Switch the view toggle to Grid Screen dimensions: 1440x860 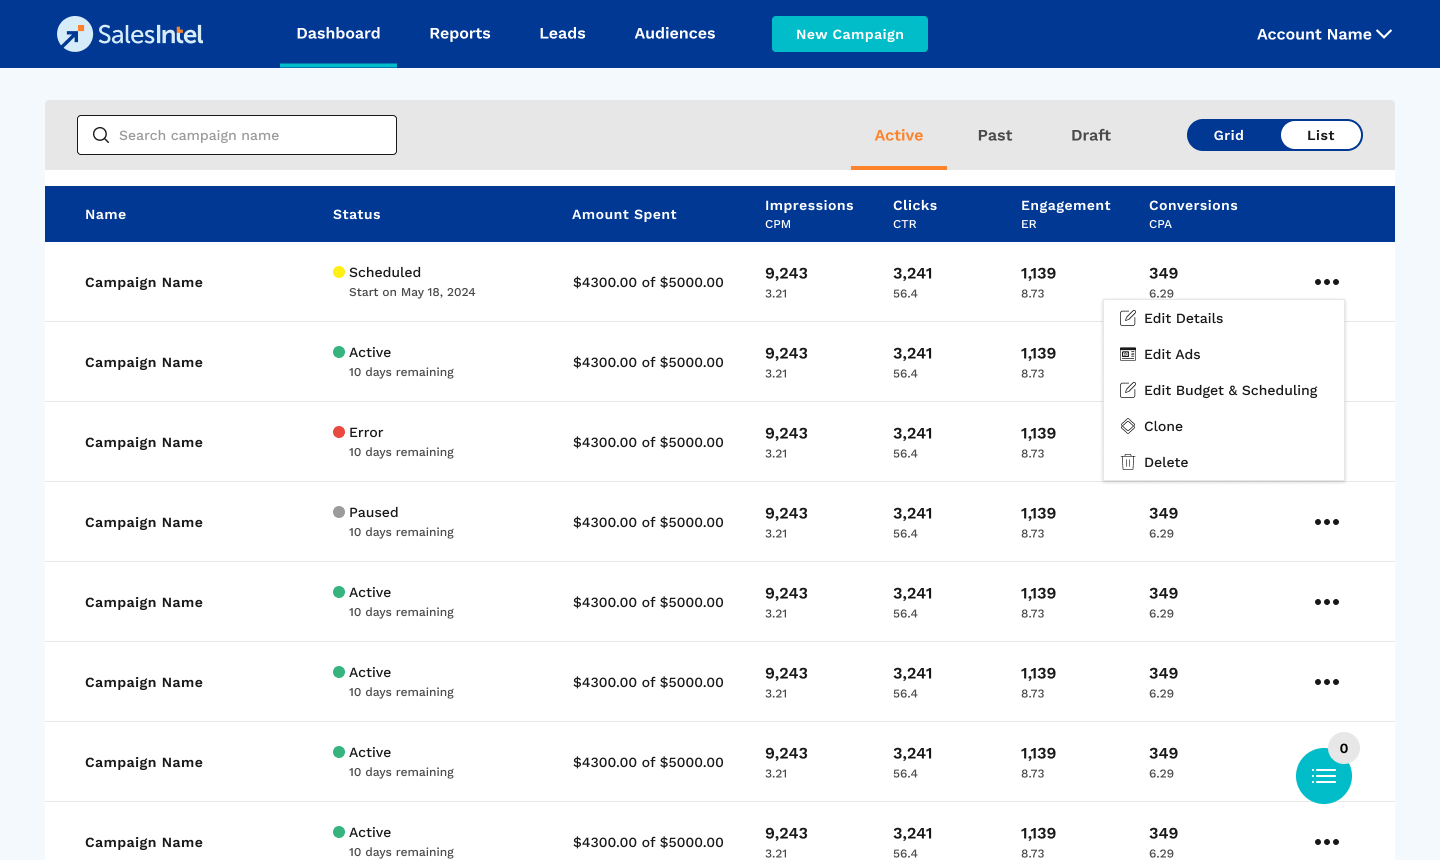pos(1229,135)
